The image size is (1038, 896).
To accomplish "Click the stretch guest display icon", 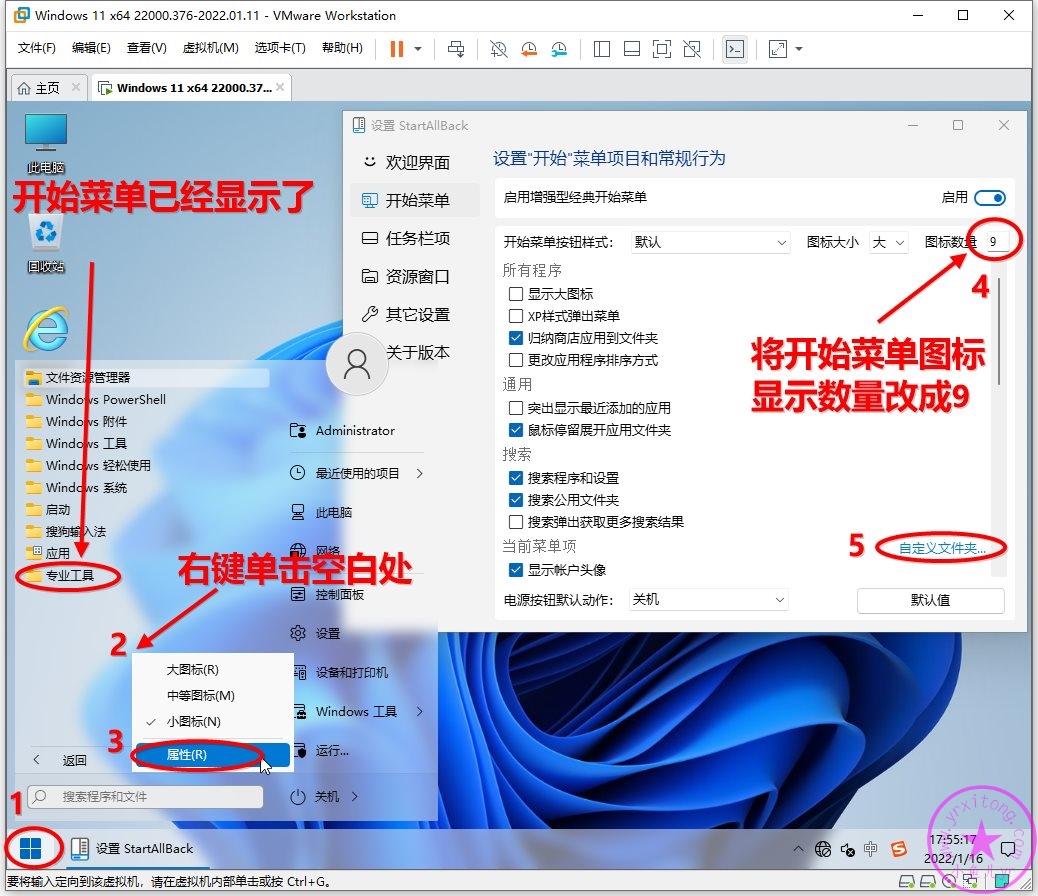I will click(x=778, y=49).
